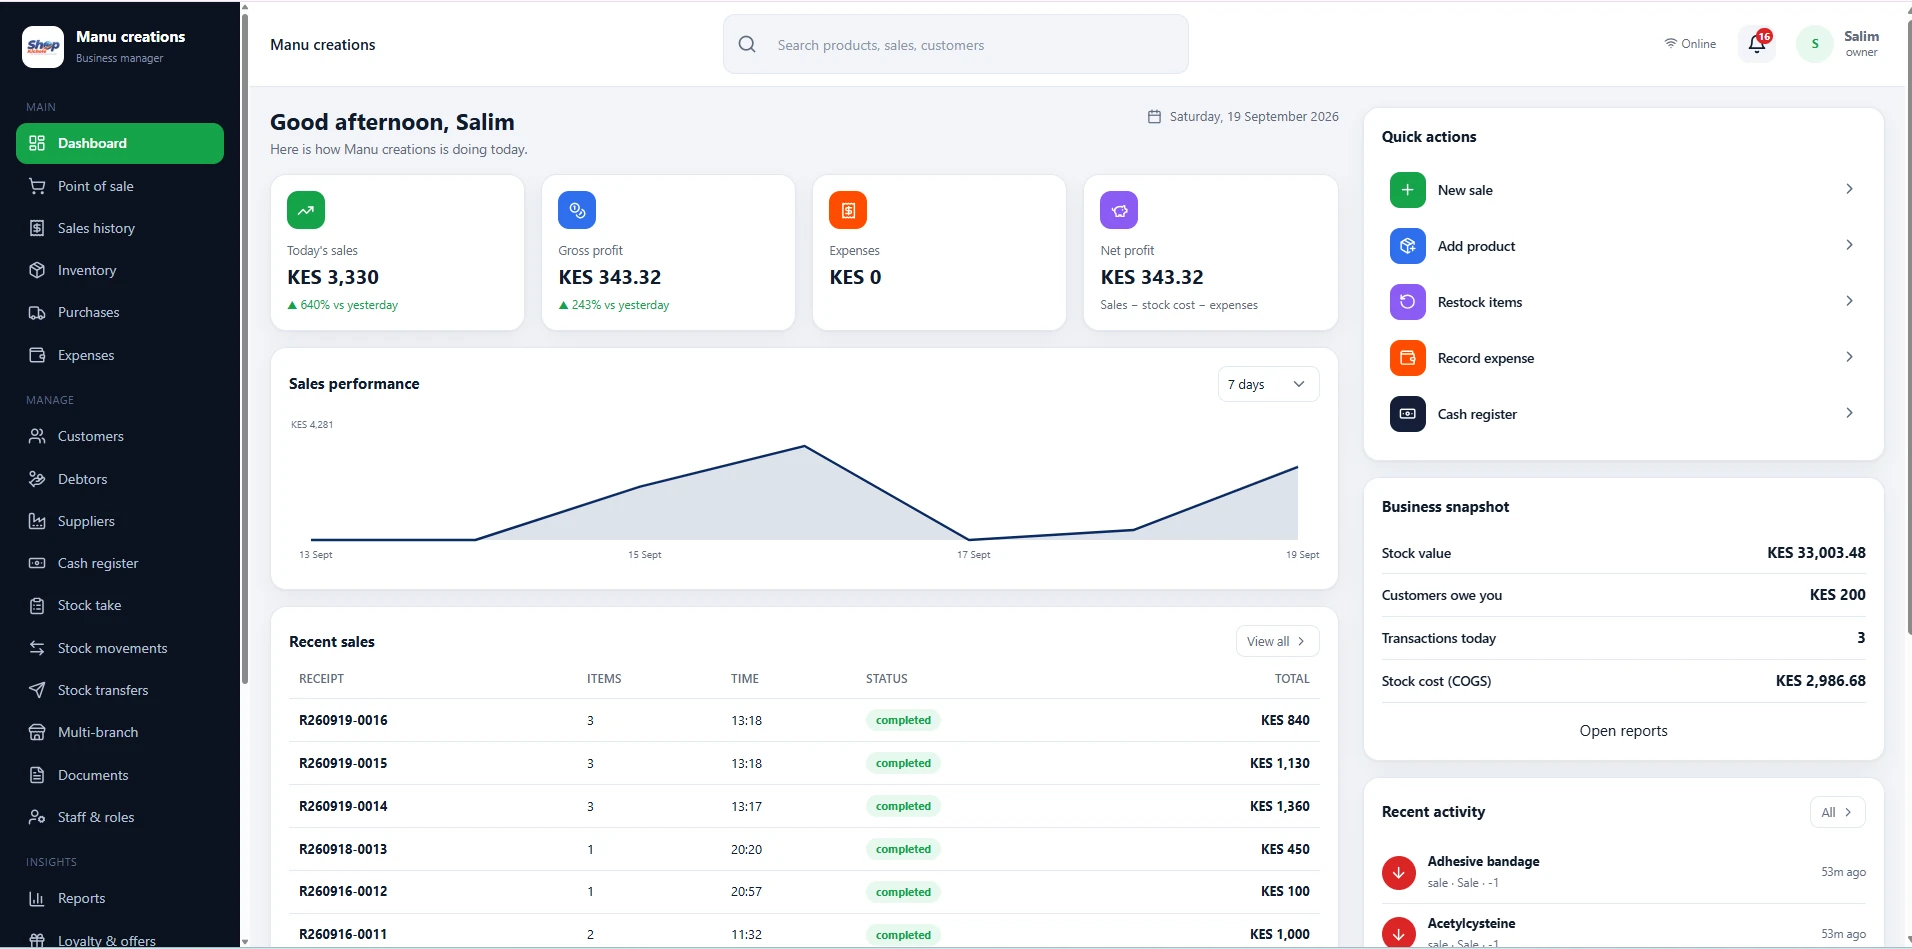The height and width of the screenshot is (949, 1912).
Task: Select Inventory in the sidebar
Action: click(x=120, y=270)
